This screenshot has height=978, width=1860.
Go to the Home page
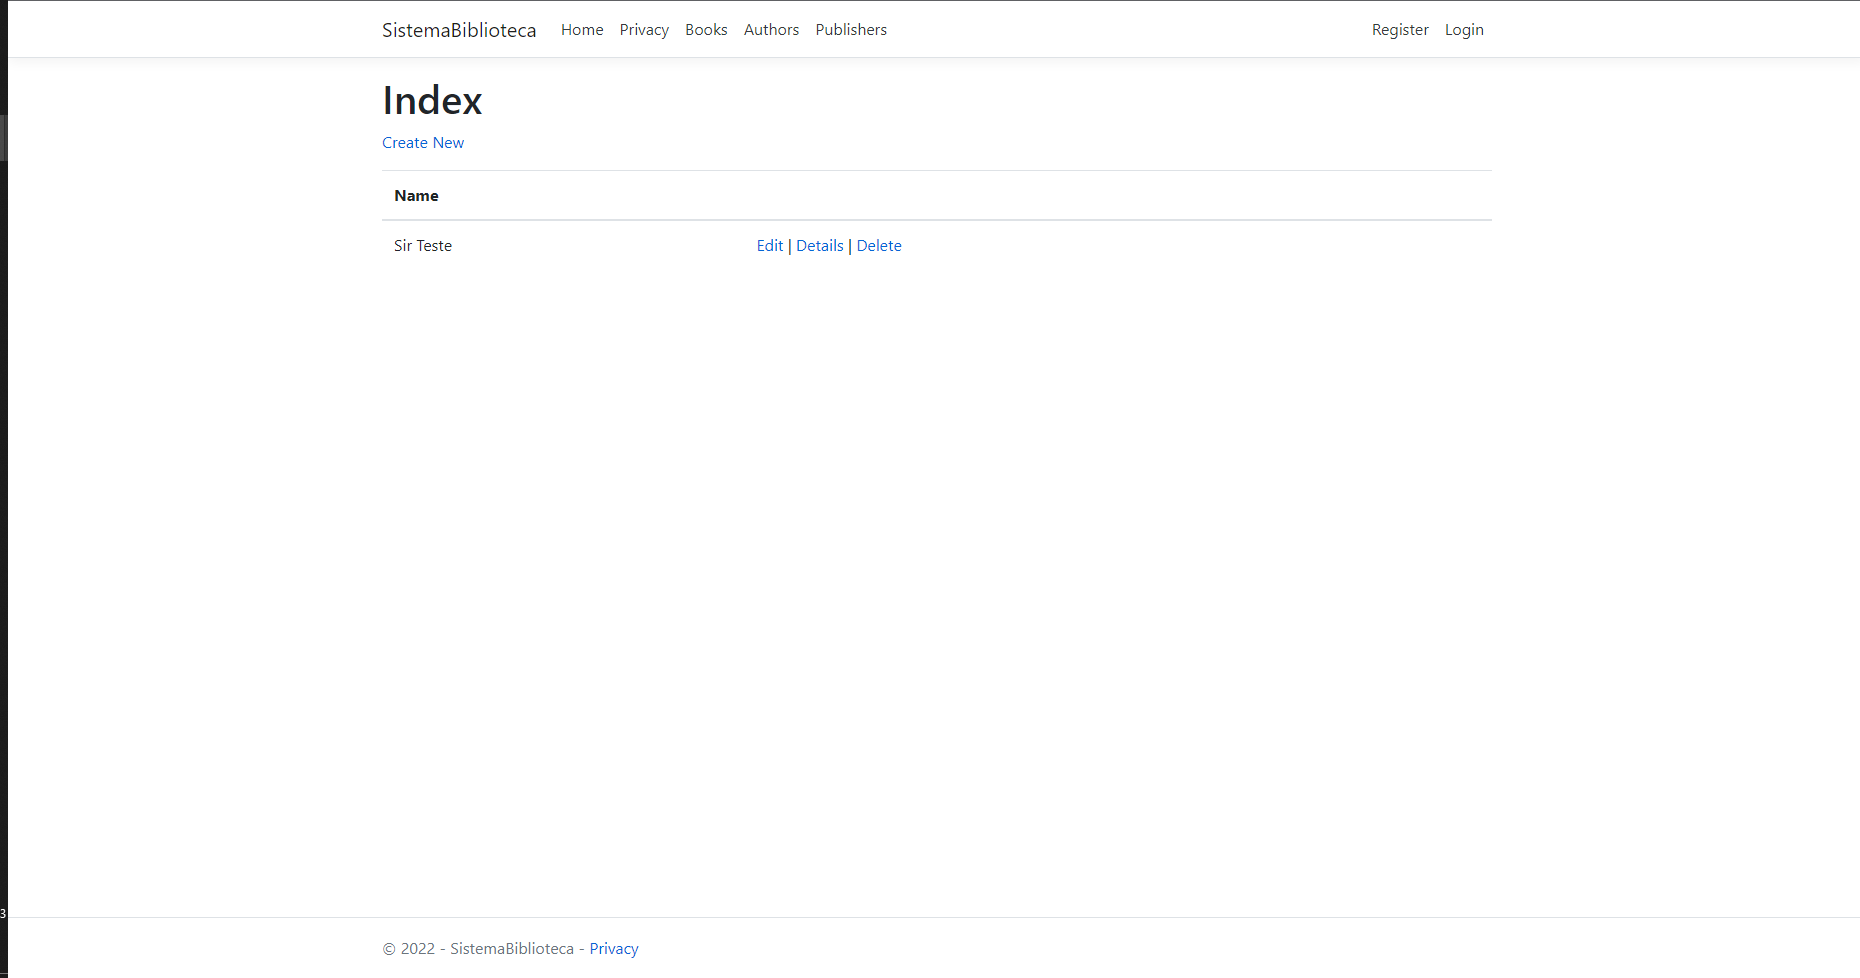[x=582, y=29]
